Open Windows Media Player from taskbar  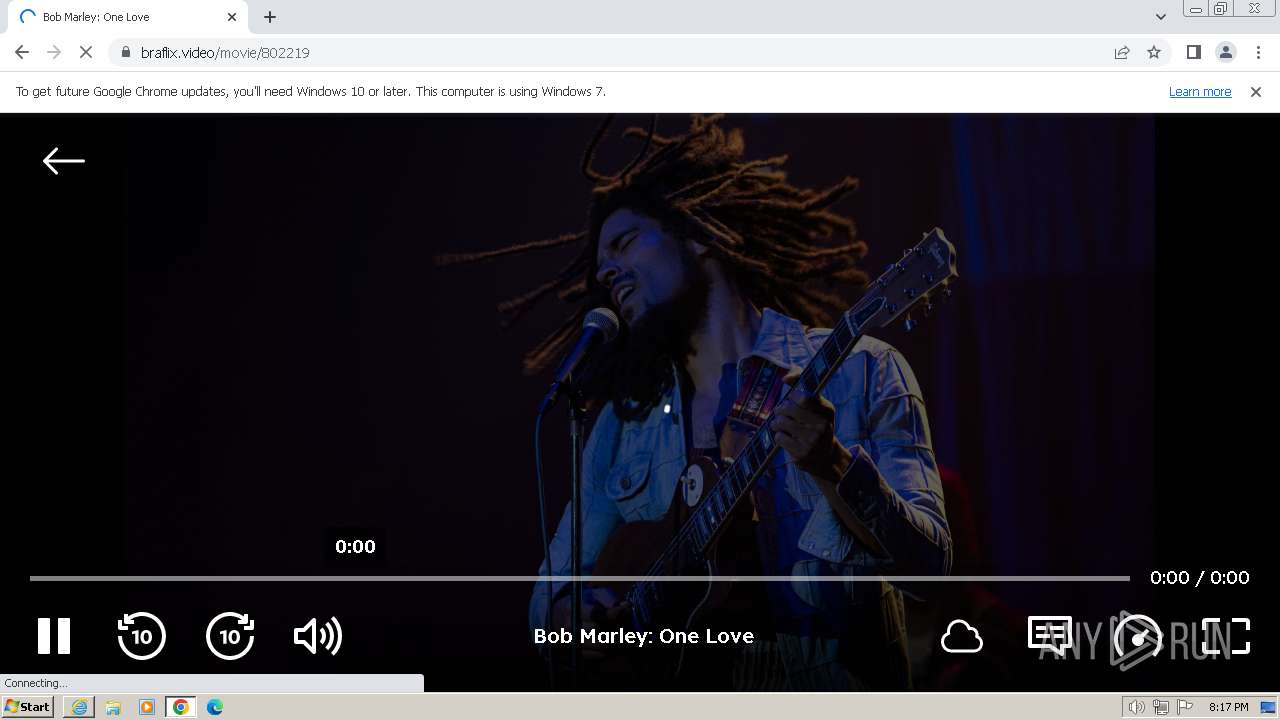tap(147, 707)
